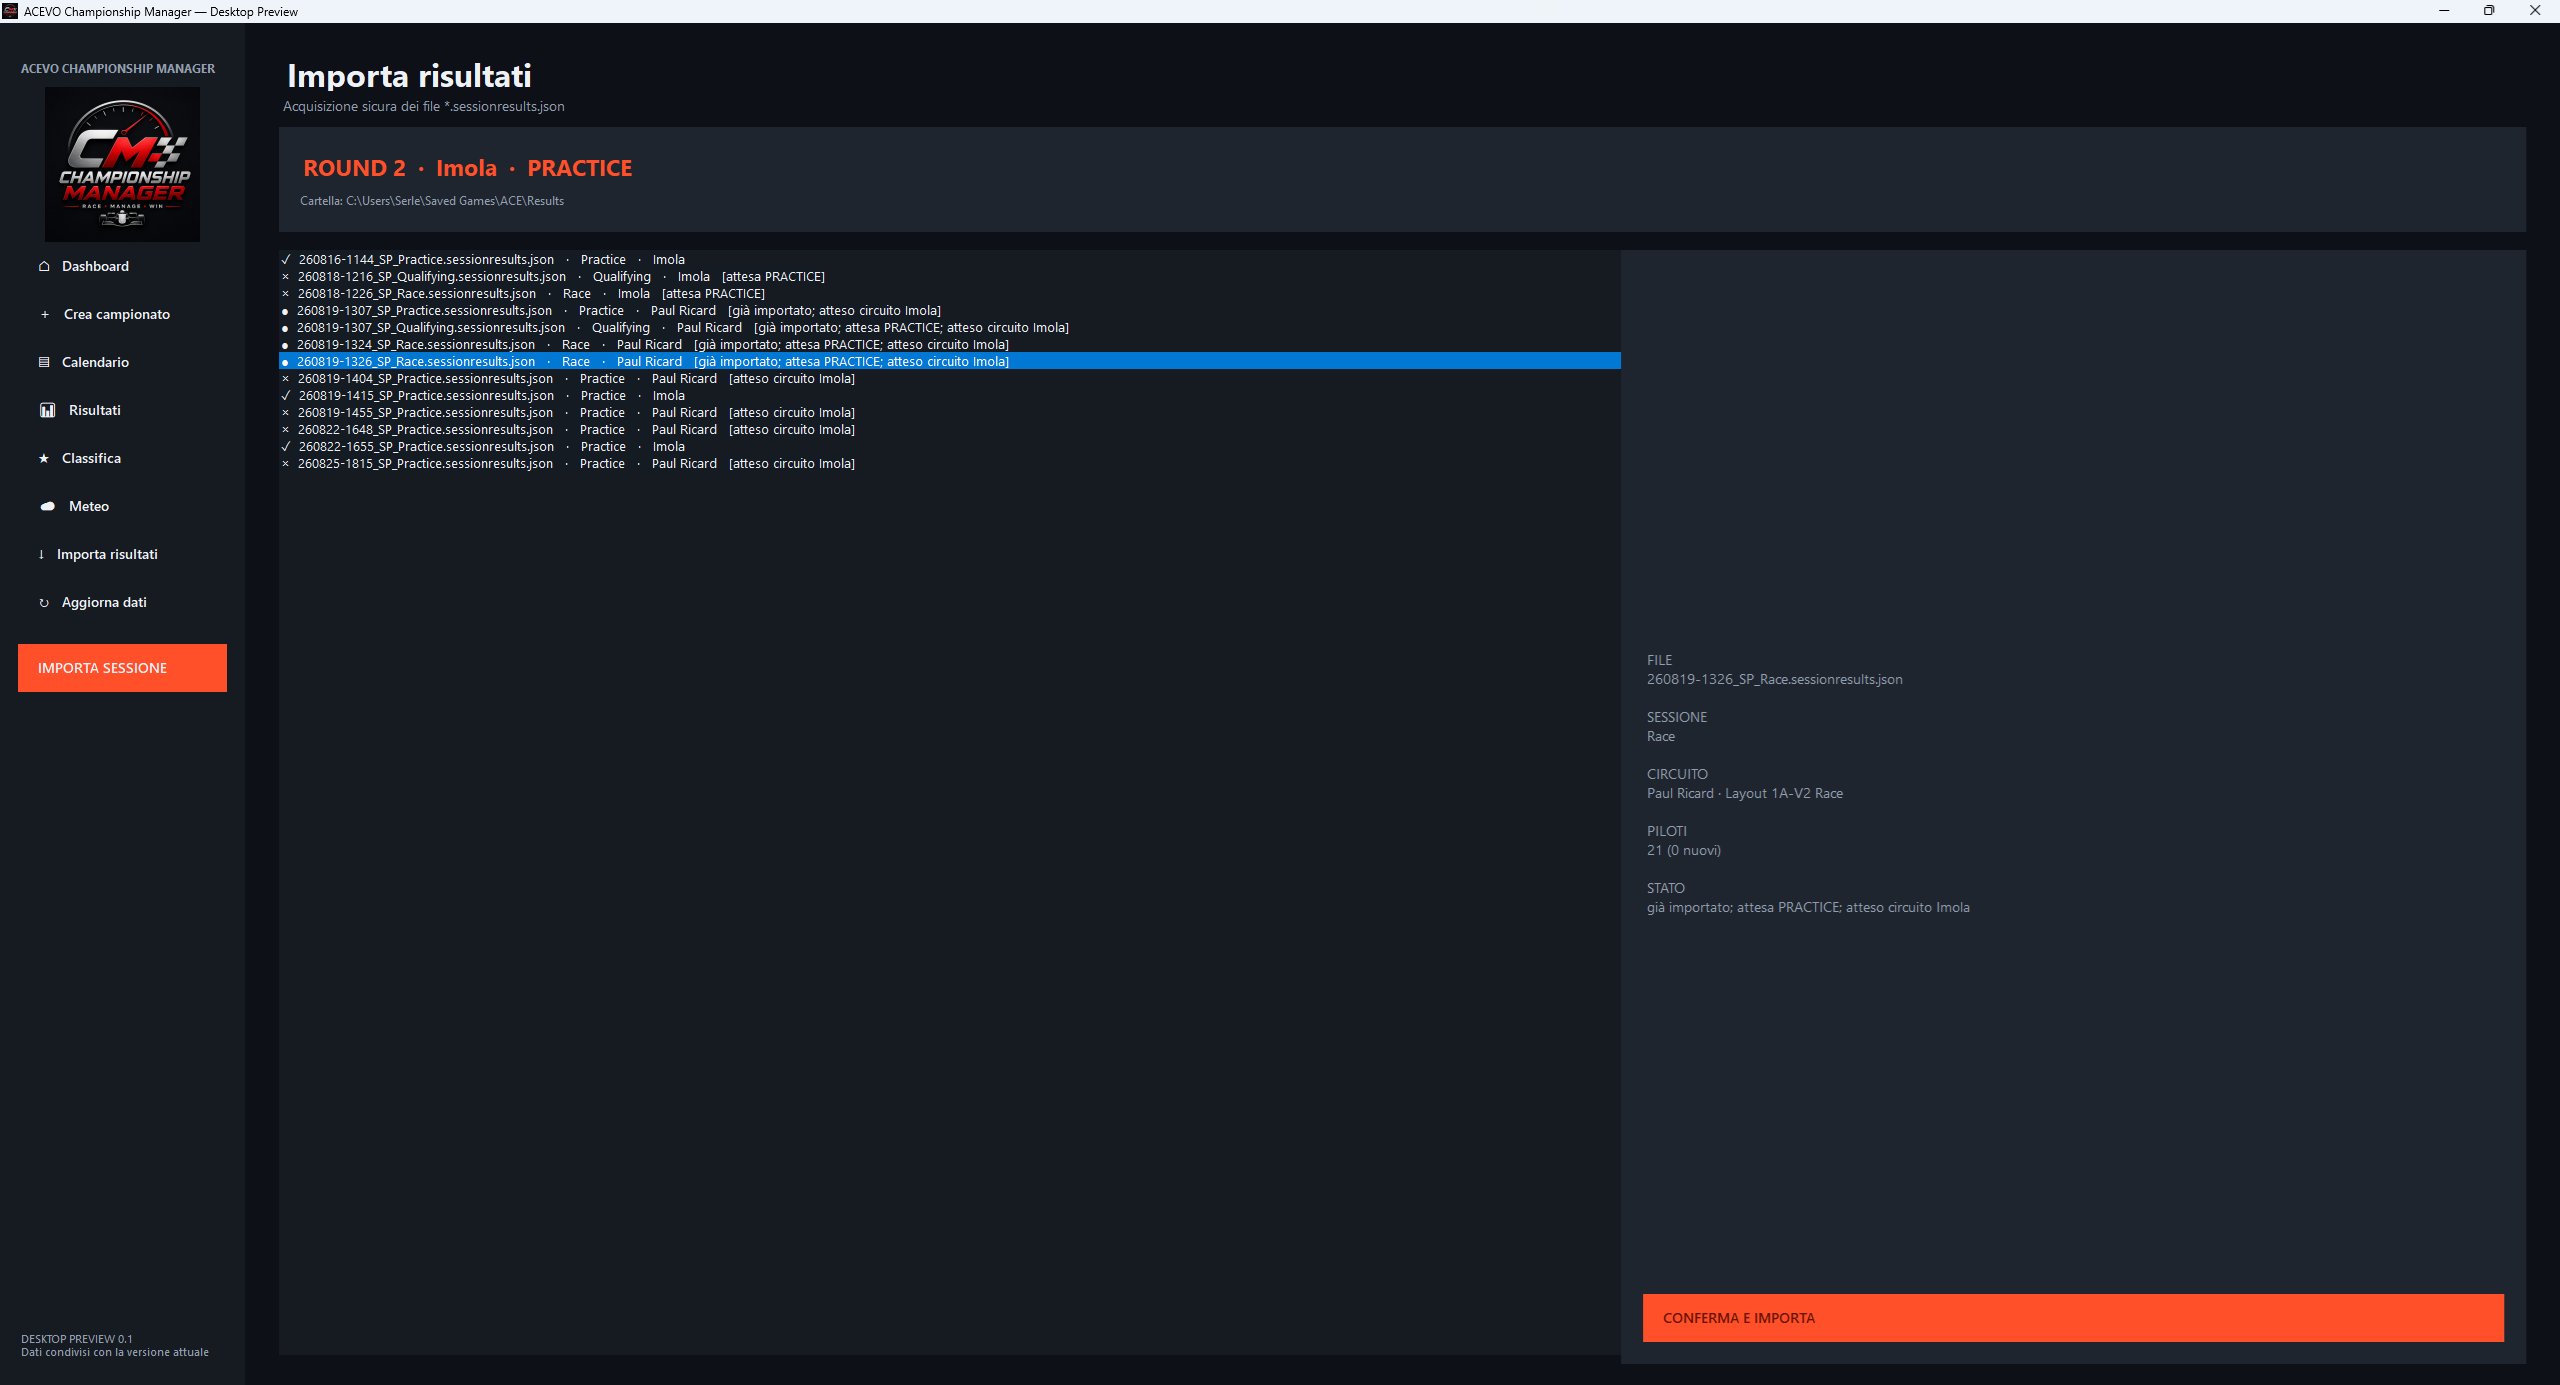Select file 260819-1324_SP_Race.sessionresults.json
Screen dimensions: 2560x1385
950,345
